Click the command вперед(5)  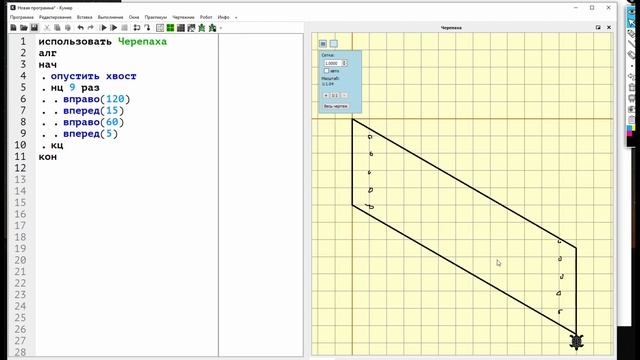pyautogui.click(x=90, y=133)
